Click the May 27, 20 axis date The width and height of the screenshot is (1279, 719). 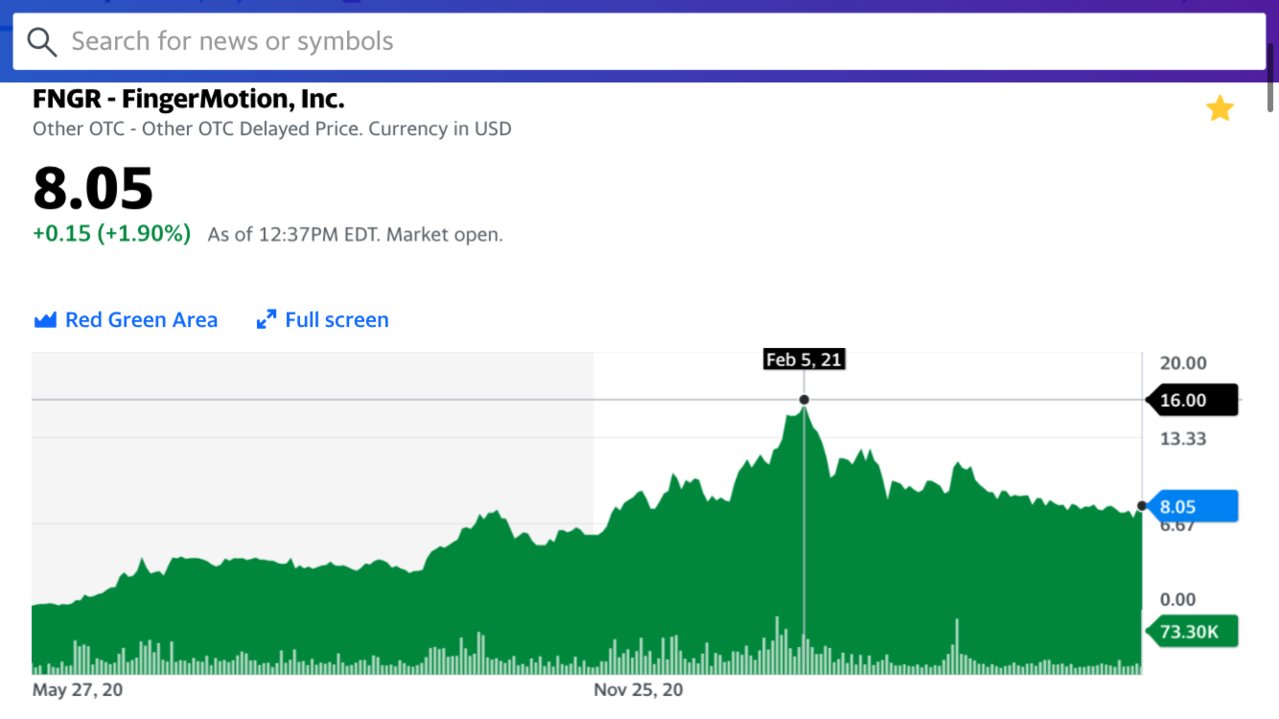[78, 690]
